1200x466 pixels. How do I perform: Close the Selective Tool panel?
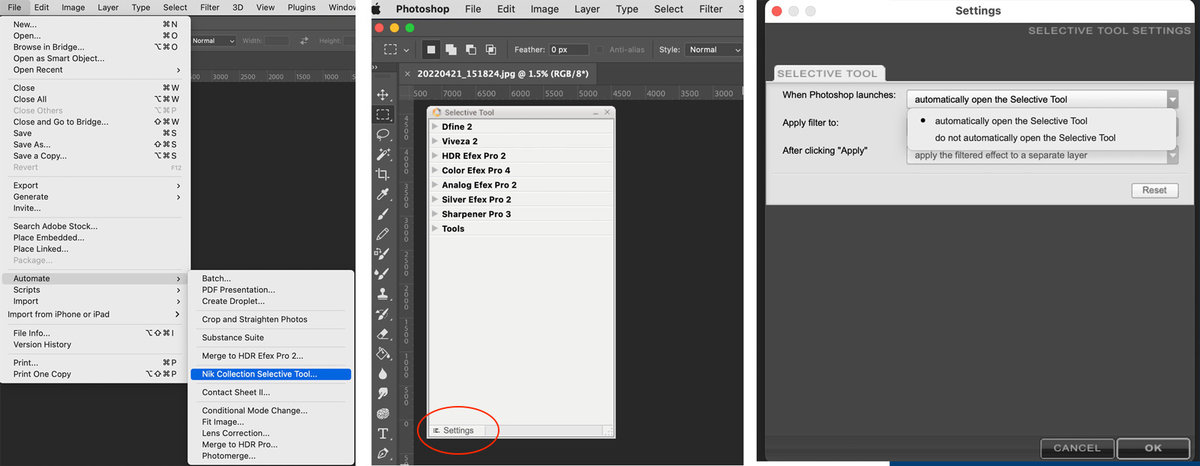tap(607, 113)
